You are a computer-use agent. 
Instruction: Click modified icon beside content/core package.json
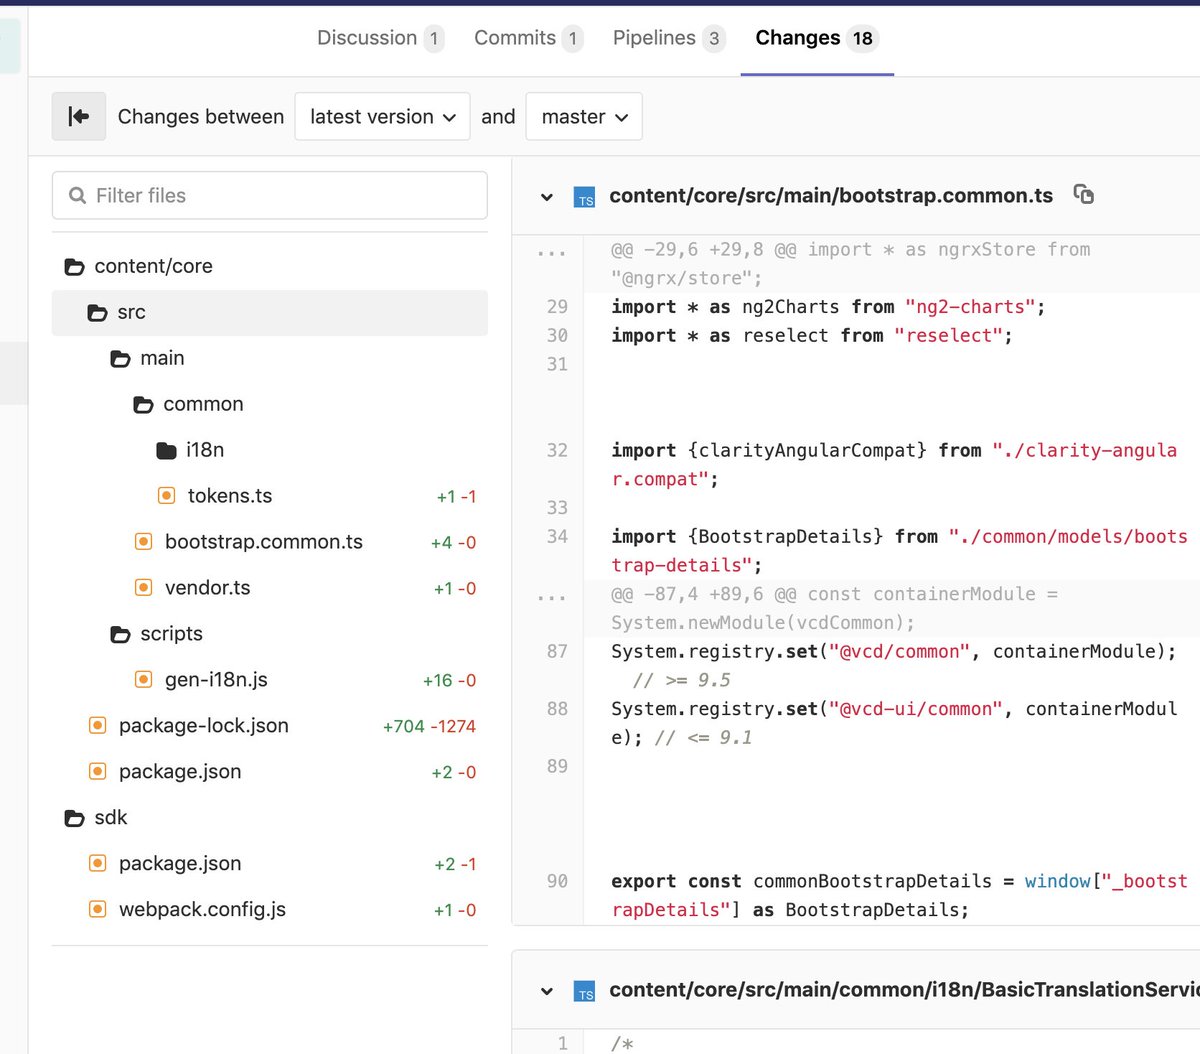(97, 771)
